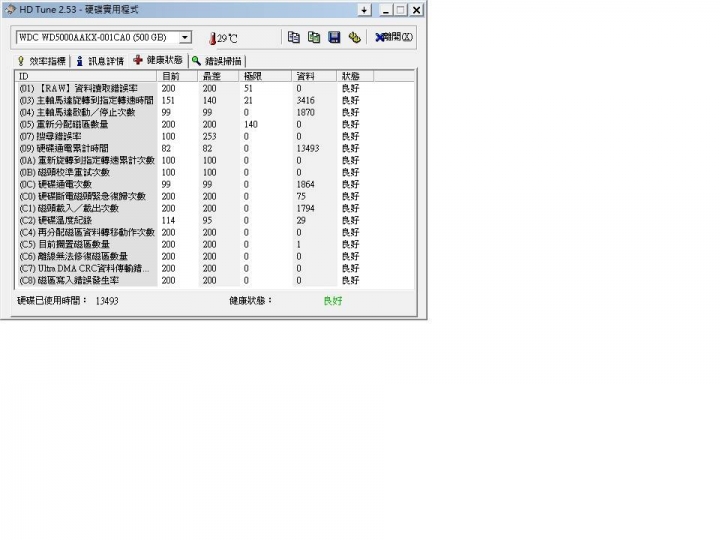The image size is (720, 540).
Task: Click the floppy disk save icon
Action: [x=334, y=37]
